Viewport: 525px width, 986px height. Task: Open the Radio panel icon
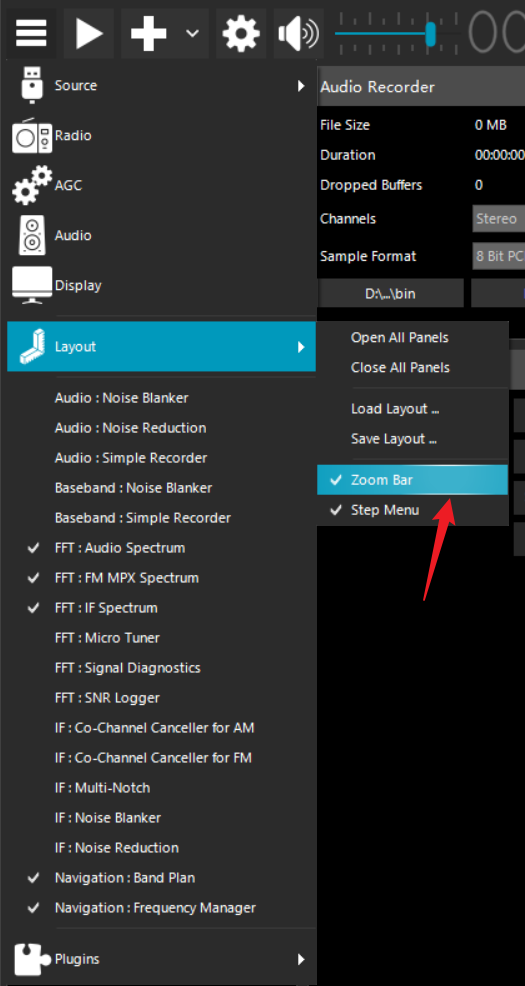(31, 135)
